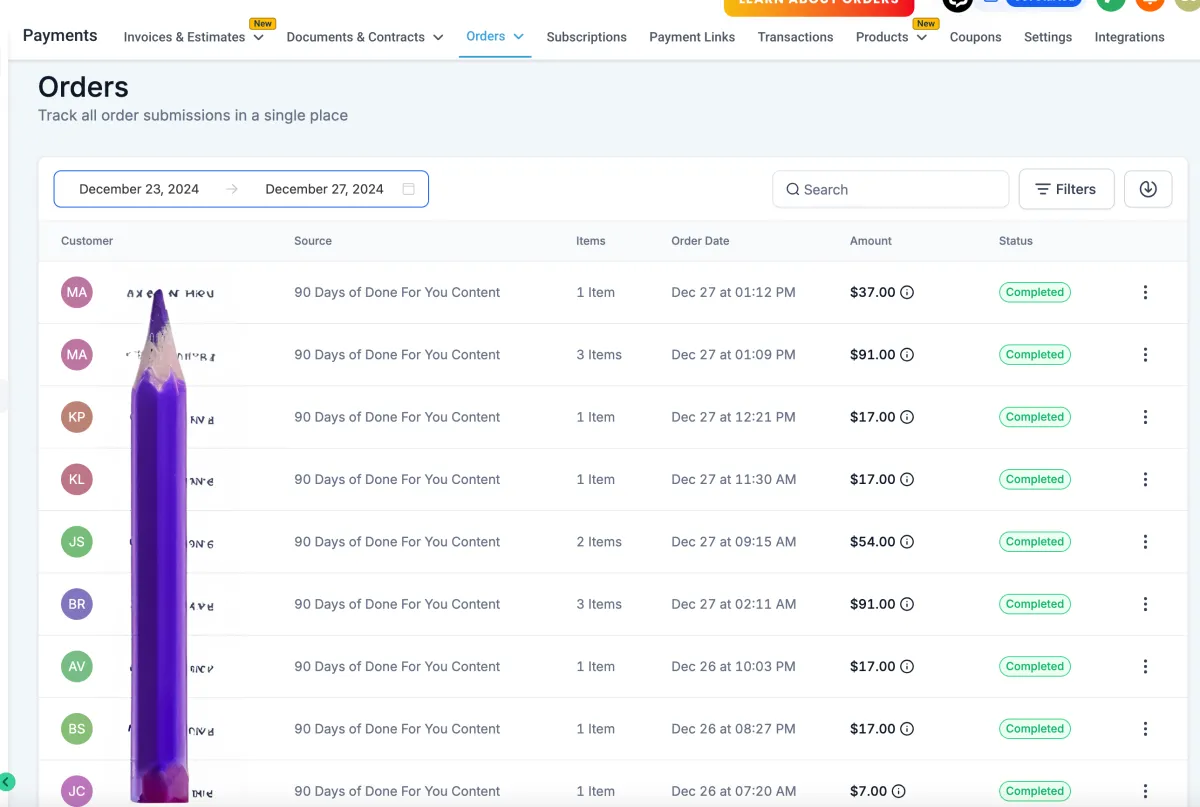1200x807 pixels.
Task: Click '2 Items' in the JS order row
Action: coord(599,542)
